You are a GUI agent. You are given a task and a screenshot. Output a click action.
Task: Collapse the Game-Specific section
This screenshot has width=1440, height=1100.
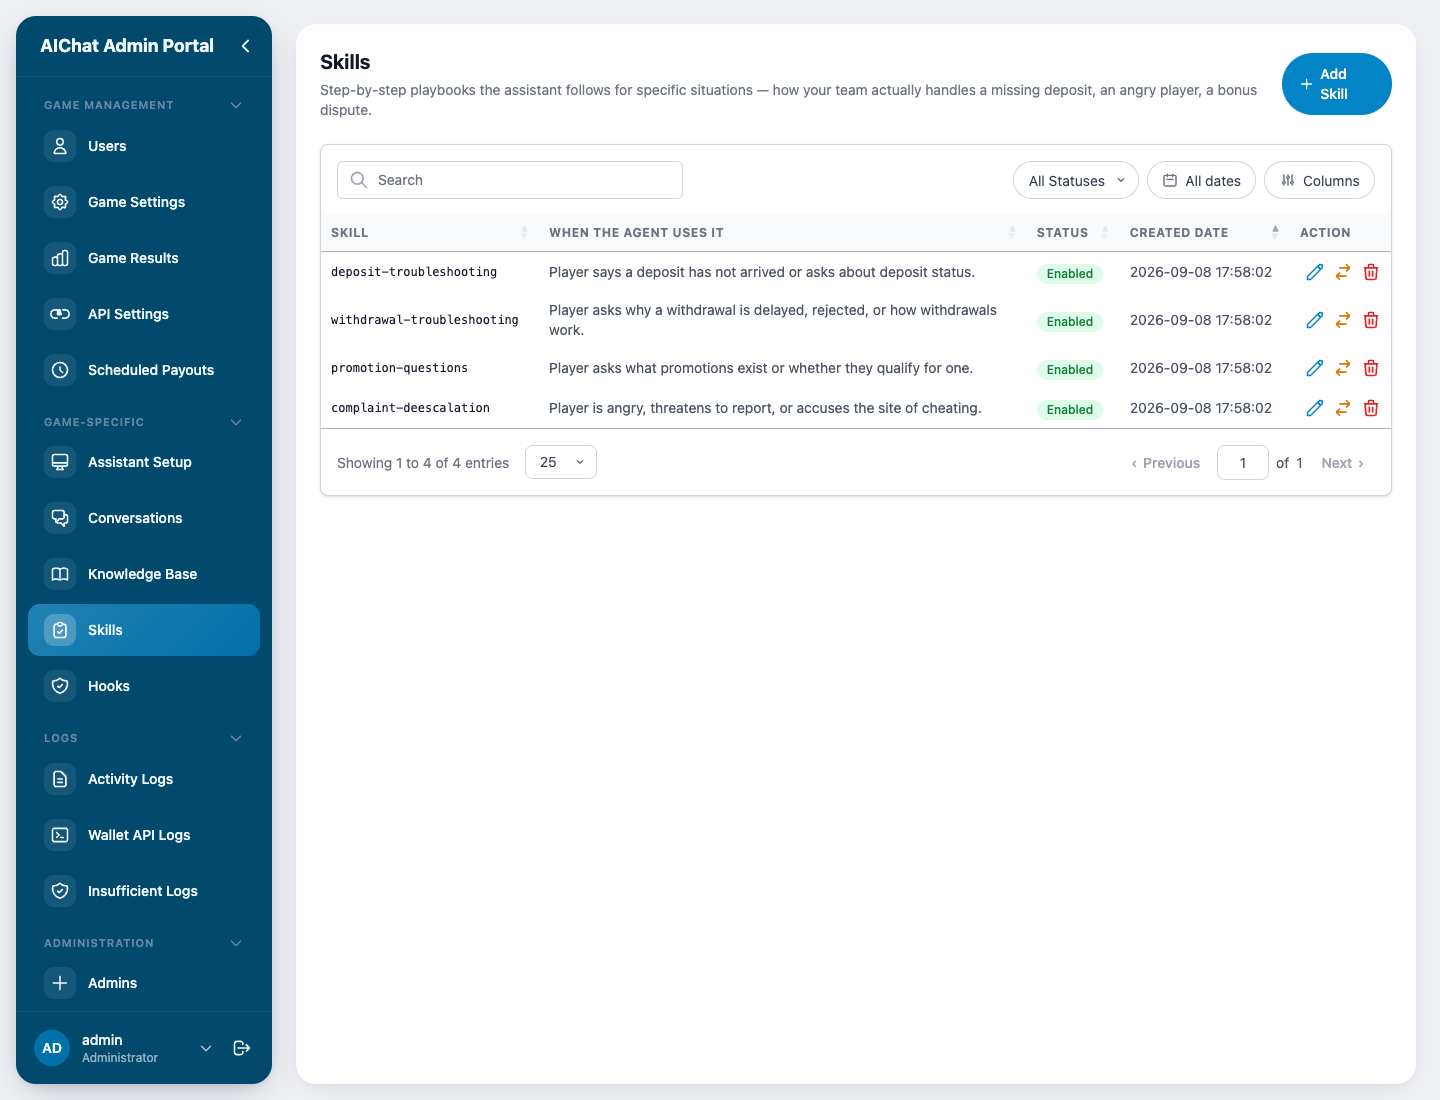[x=236, y=422]
